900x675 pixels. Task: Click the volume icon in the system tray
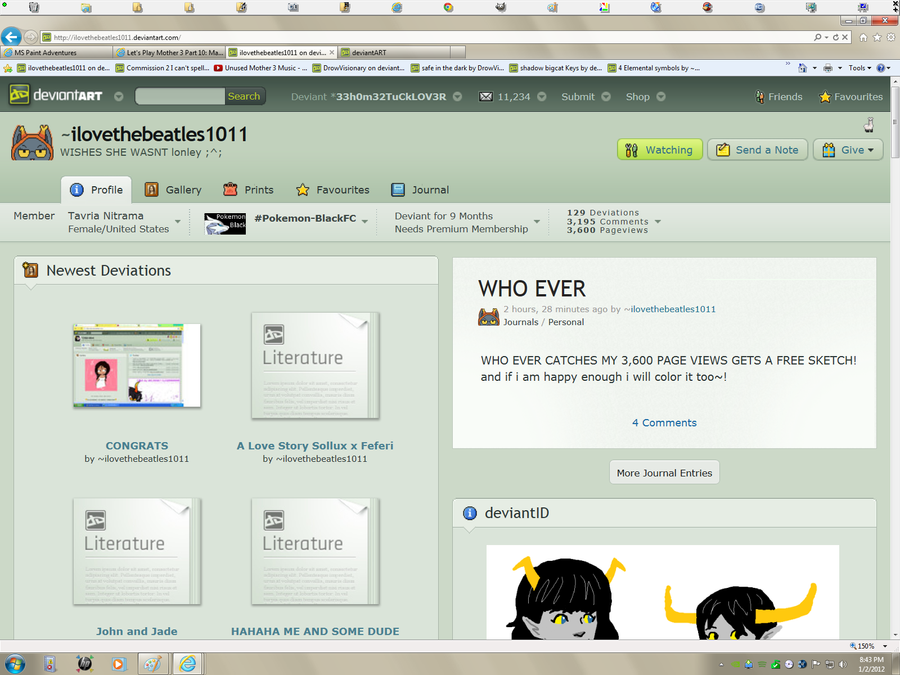coord(843,665)
